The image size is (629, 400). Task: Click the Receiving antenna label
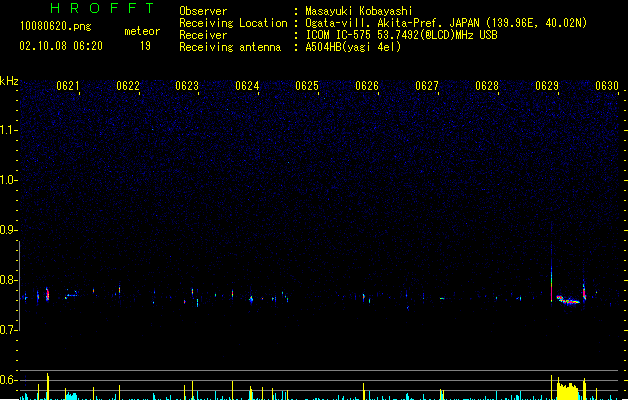230,47
